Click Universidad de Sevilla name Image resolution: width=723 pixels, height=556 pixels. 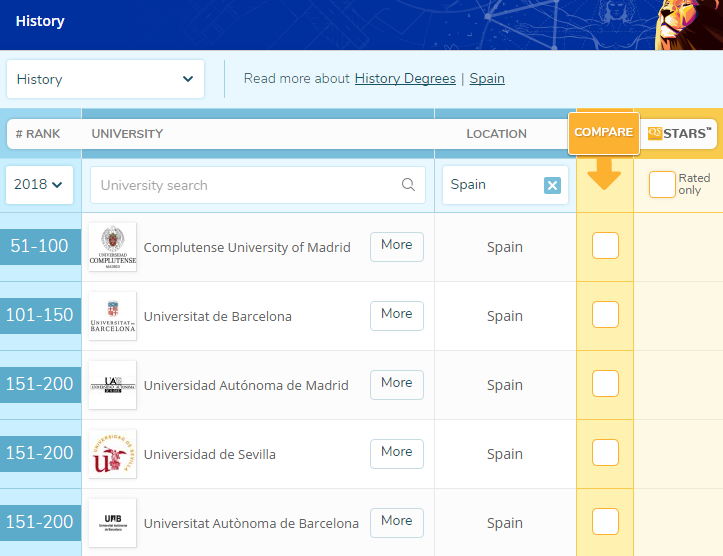(210, 455)
